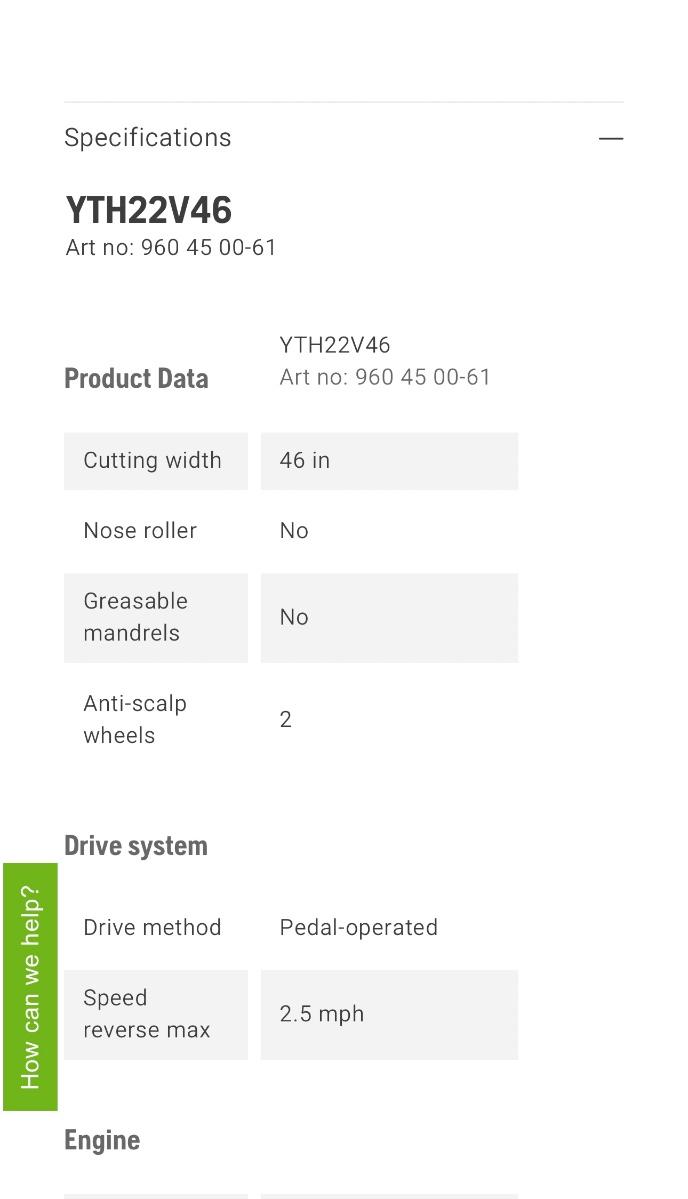Viewport: 688px width, 1199px height.
Task: Select the YTH22V46 column header in table
Action: click(x=335, y=345)
